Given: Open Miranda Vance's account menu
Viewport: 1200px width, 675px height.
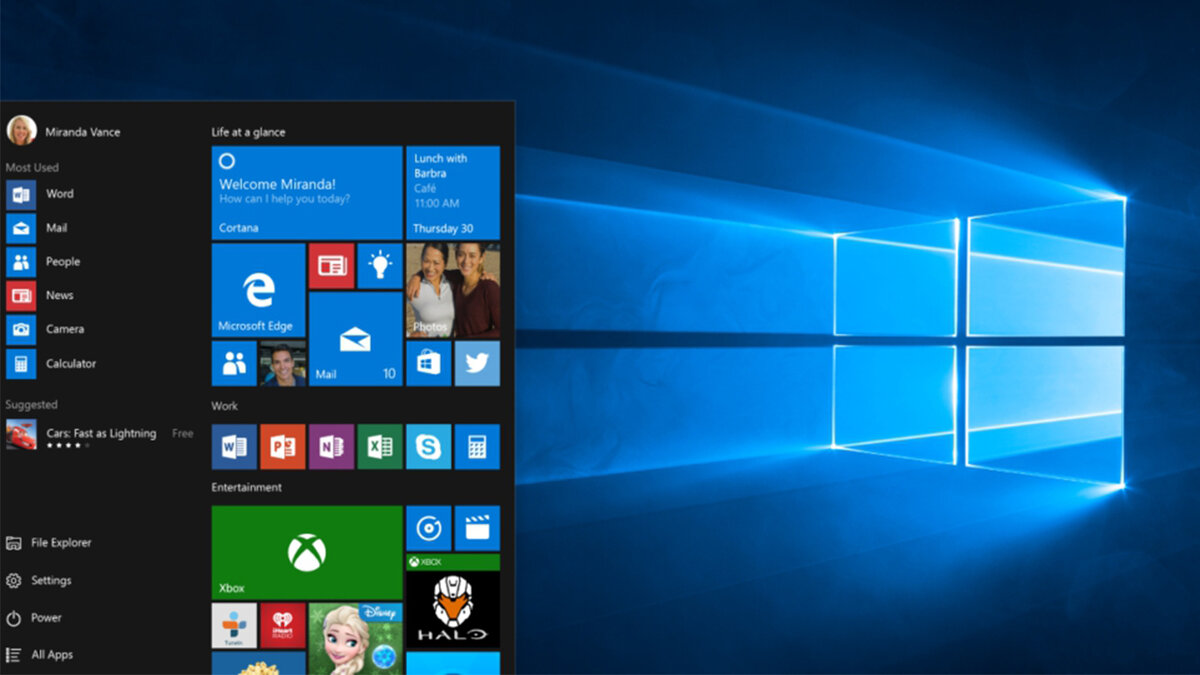Looking at the screenshot, I should click(x=64, y=131).
